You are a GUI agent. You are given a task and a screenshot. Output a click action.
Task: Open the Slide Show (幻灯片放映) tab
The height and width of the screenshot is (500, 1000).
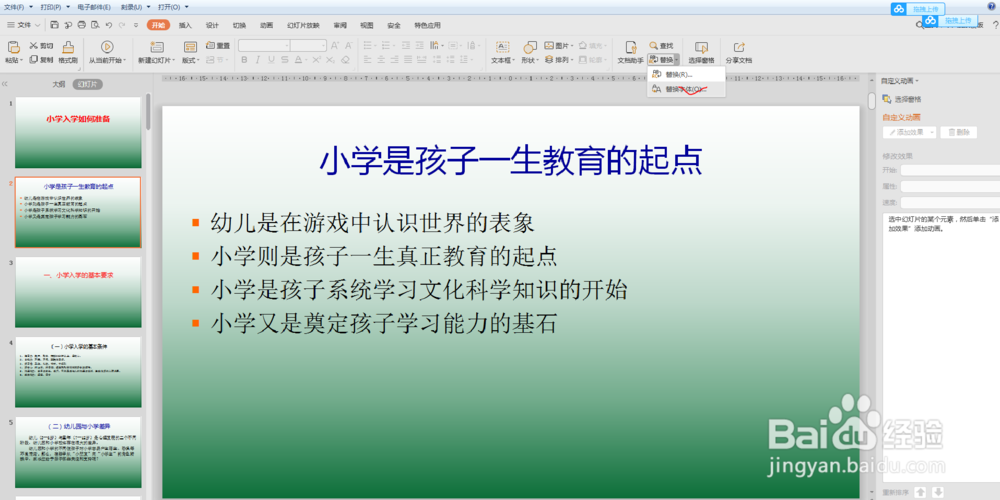304,26
